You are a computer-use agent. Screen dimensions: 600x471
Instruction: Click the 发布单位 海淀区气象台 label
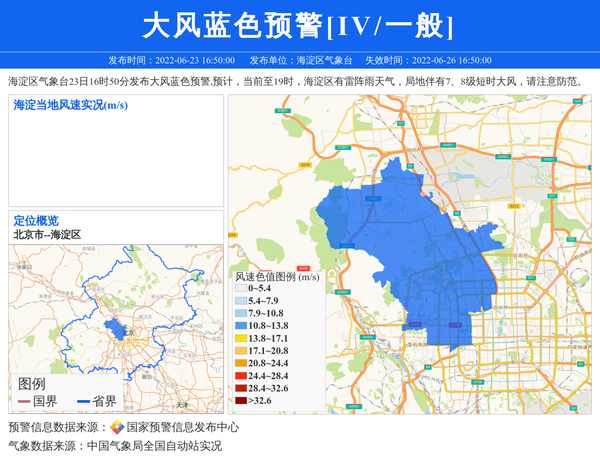(x=300, y=60)
